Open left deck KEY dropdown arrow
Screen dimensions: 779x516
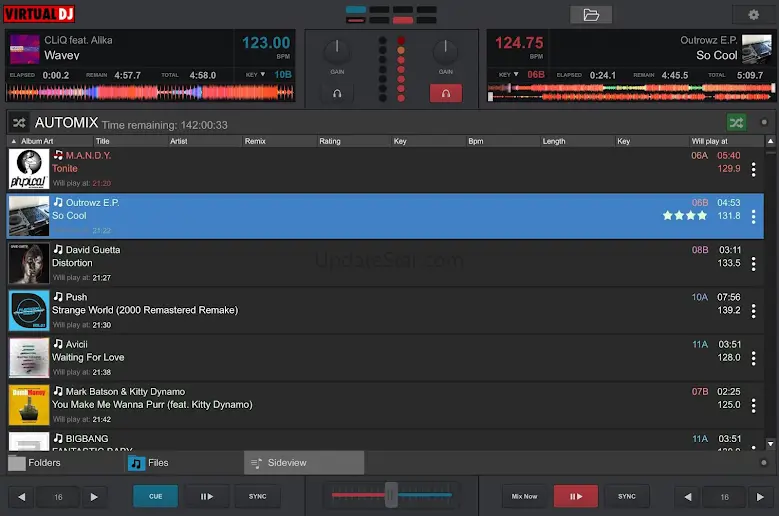coord(262,75)
